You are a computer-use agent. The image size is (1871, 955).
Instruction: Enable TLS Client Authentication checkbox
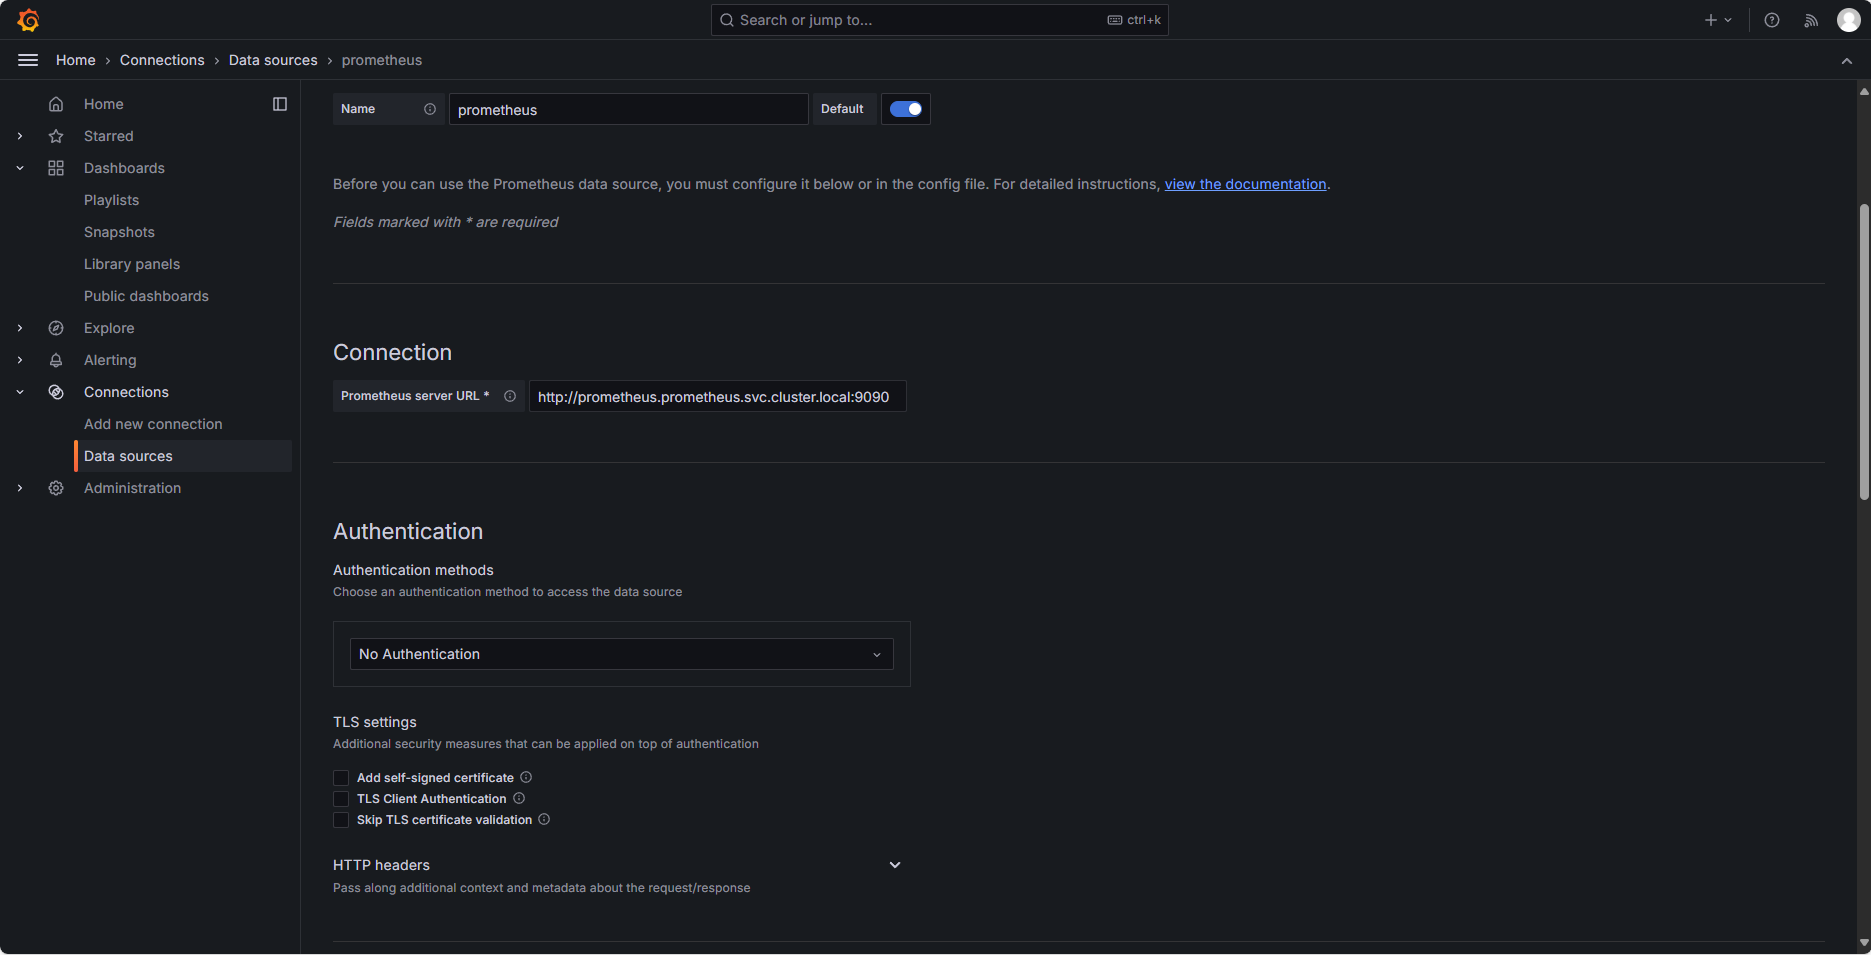coord(341,799)
